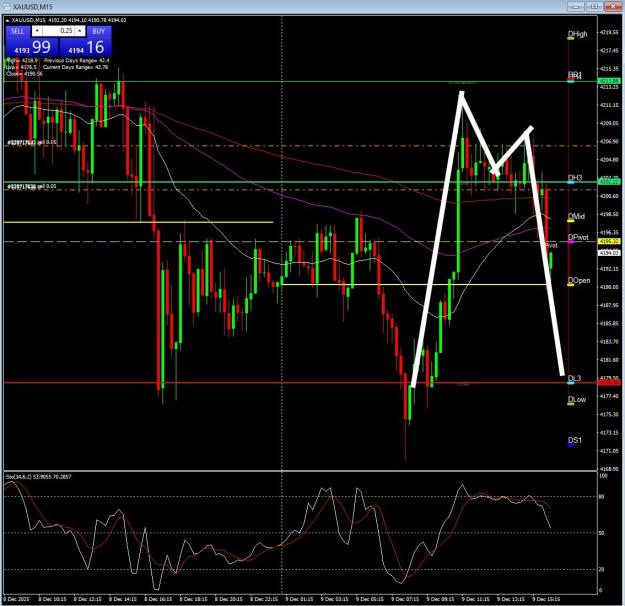Click the XAUUSD chart window icon
Image resolution: width=625 pixels, height=606 pixels.
(7, 7)
